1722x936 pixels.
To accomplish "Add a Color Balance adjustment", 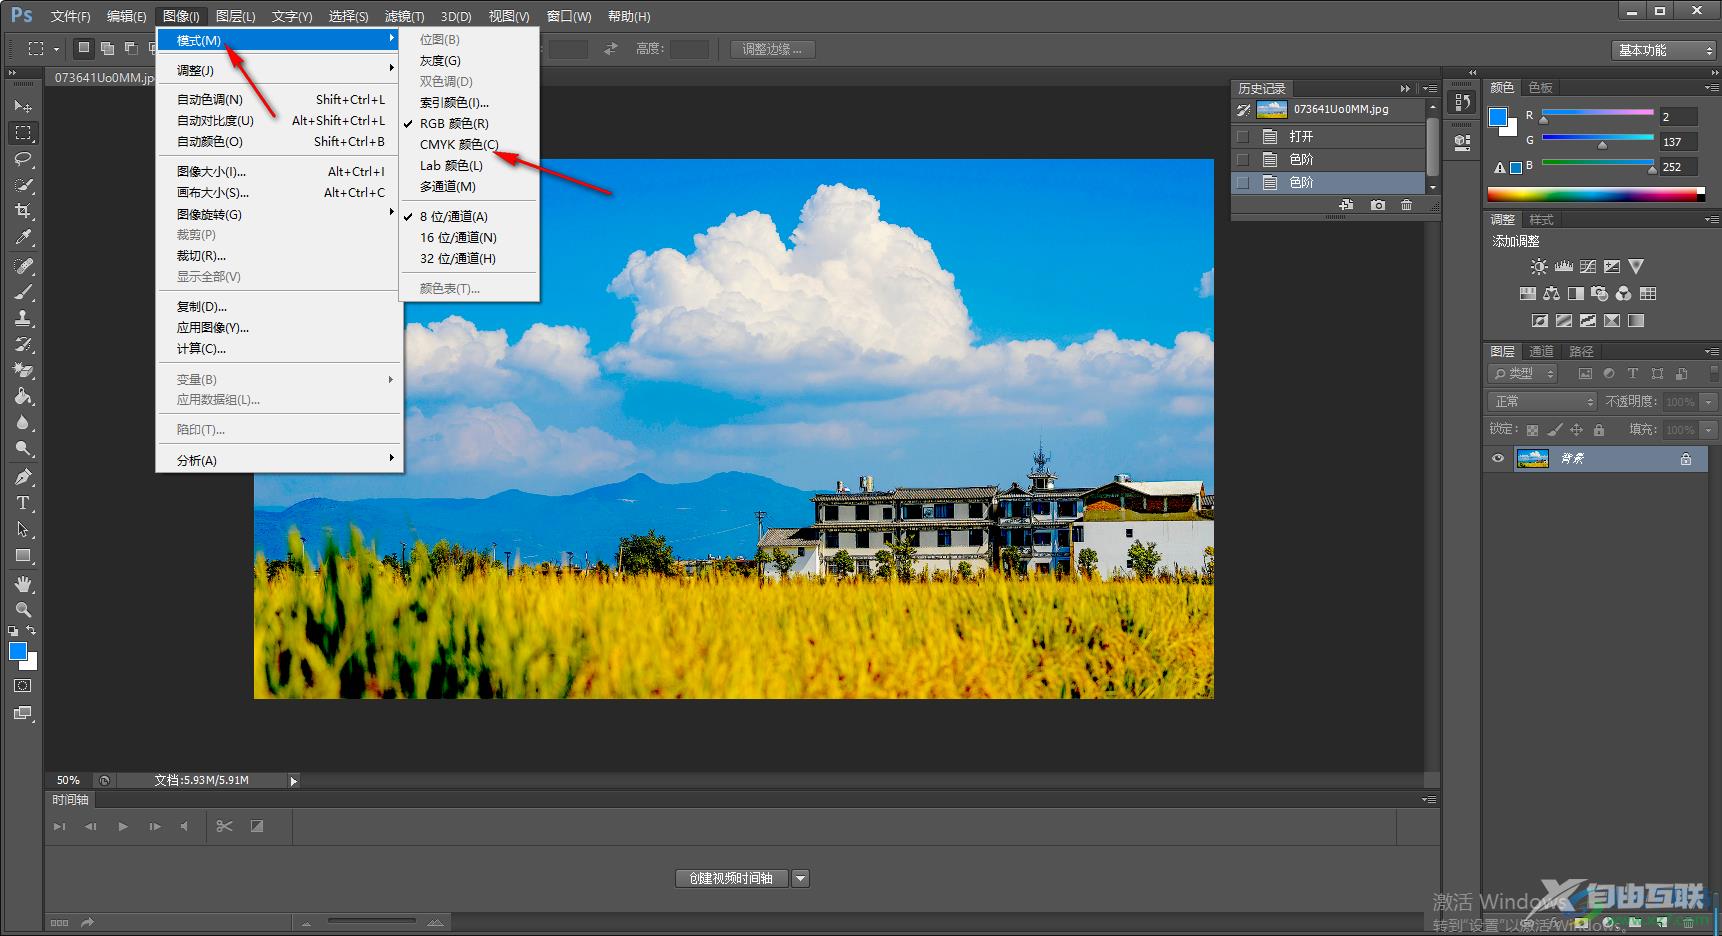I will [1551, 294].
